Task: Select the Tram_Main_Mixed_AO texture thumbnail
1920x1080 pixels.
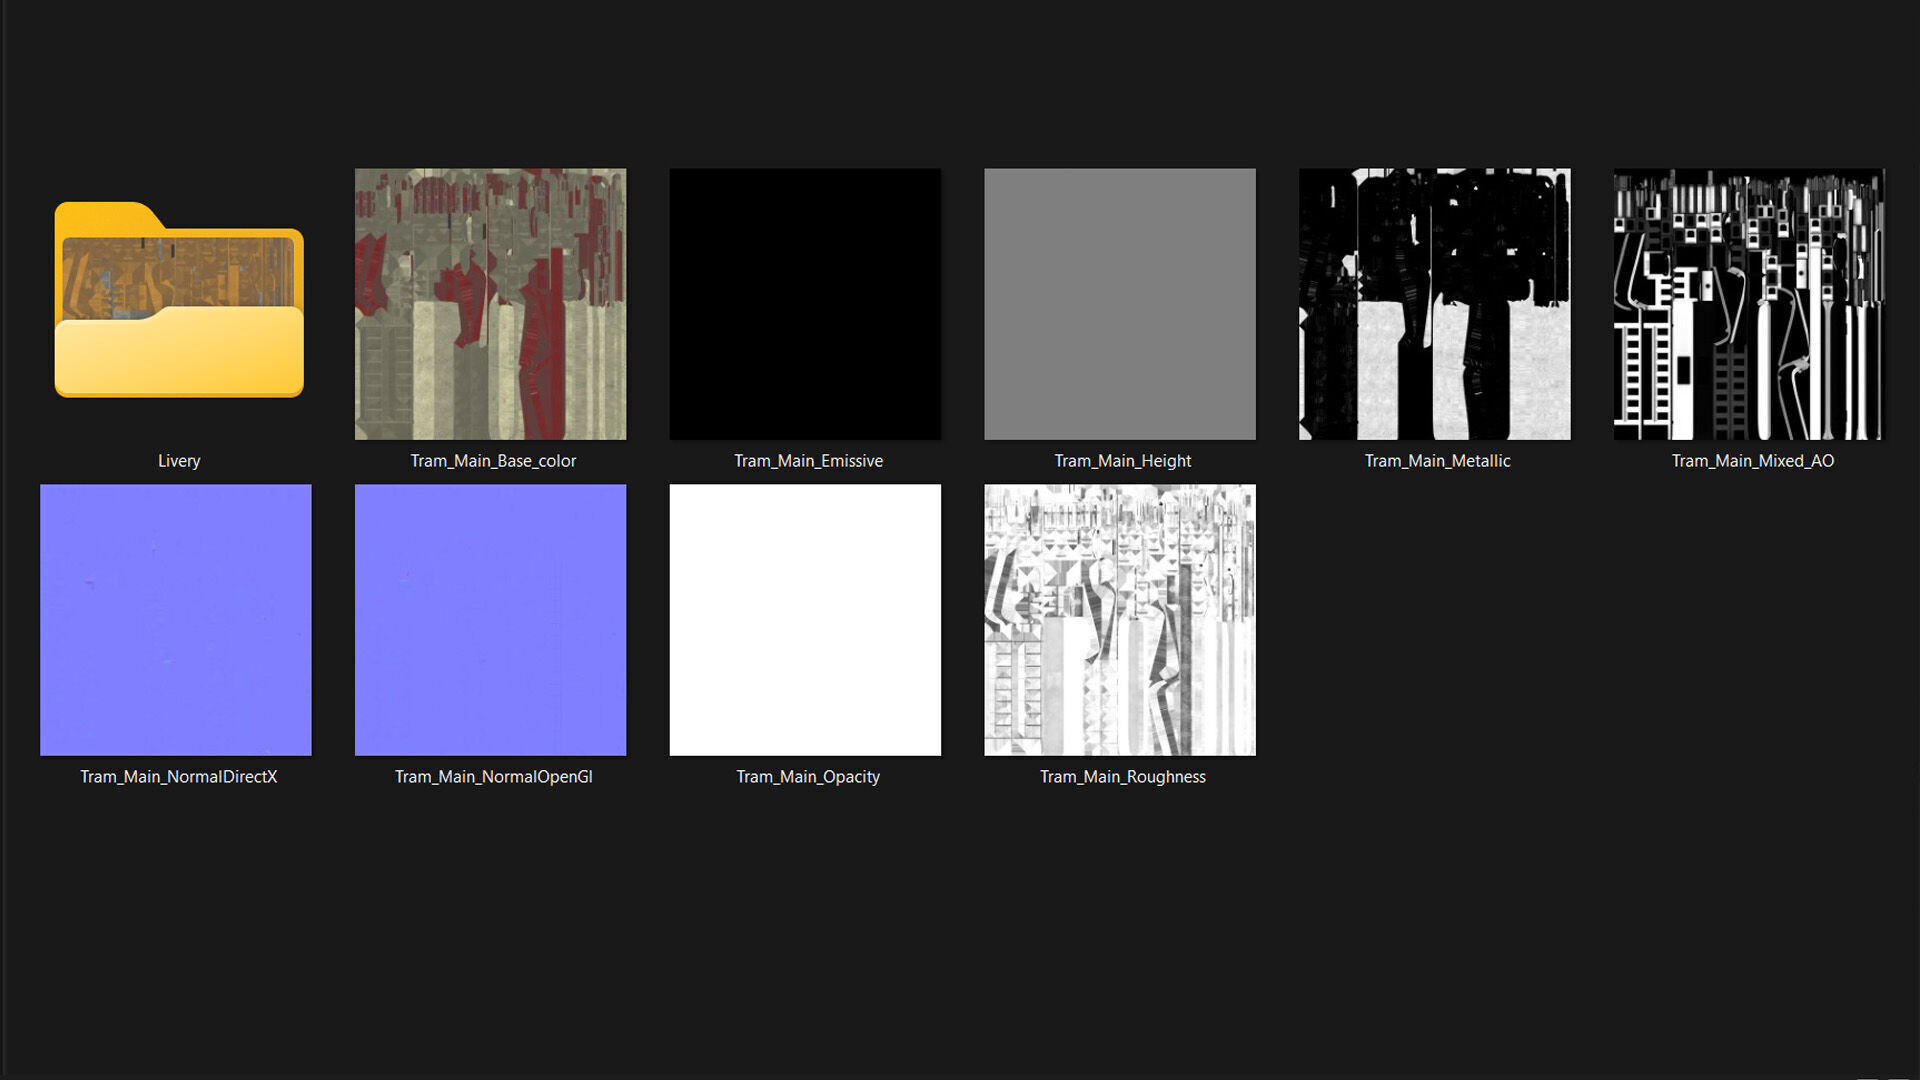Action: coord(1748,303)
